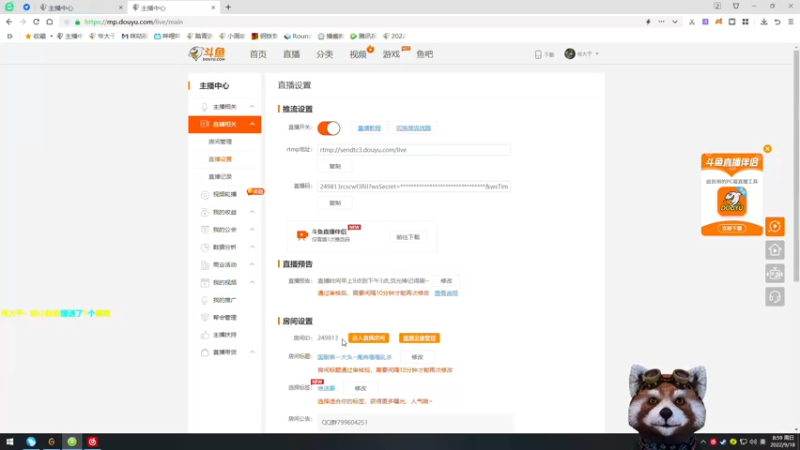The height and width of the screenshot is (450, 800).
Task: Expand the 我的收益 sidebar section
Action: [252, 212]
